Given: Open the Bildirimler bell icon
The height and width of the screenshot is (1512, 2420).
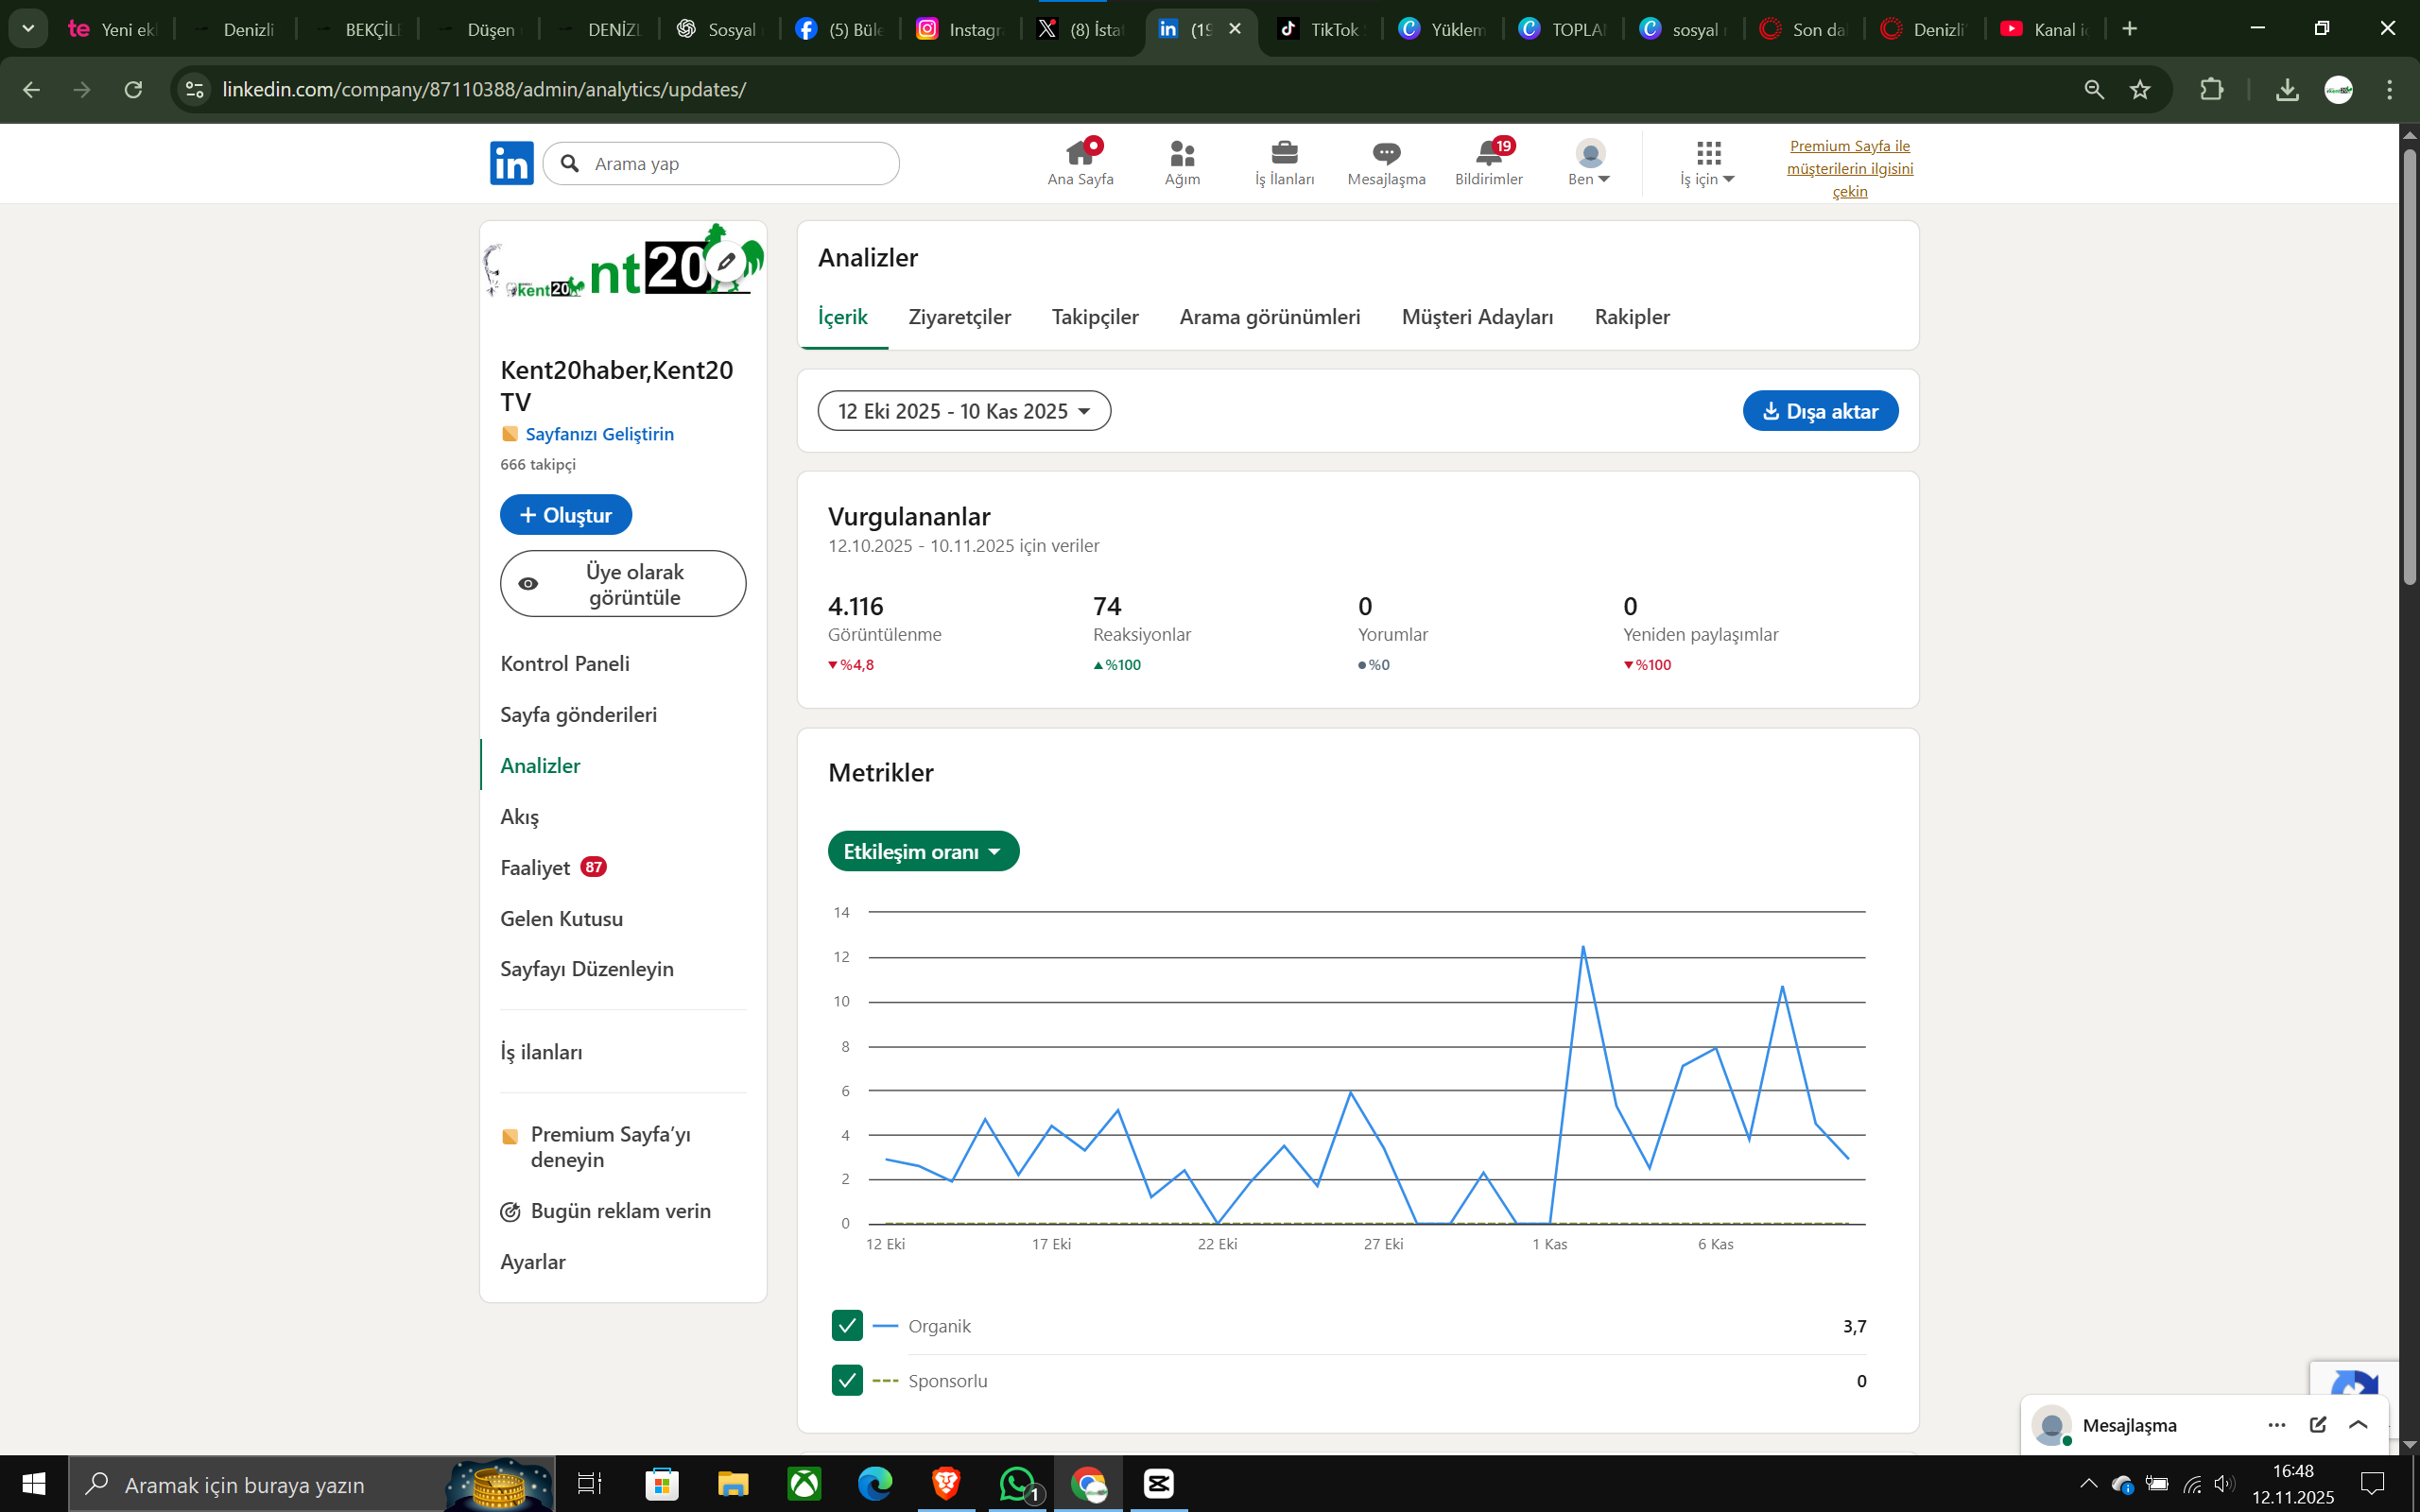Looking at the screenshot, I should [1488, 154].
